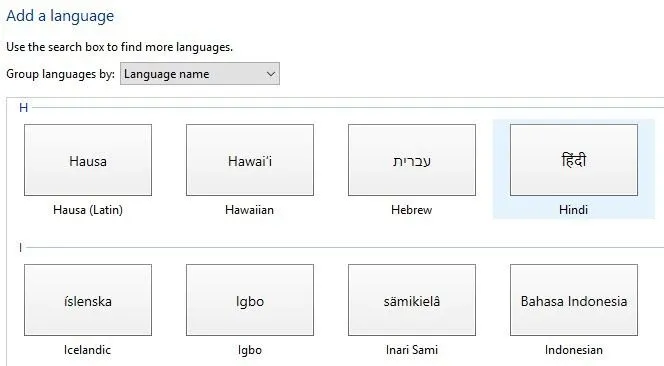This screenshot has width=664, height=366.
Task: Select the Igbo language tile
Action: 250,300
